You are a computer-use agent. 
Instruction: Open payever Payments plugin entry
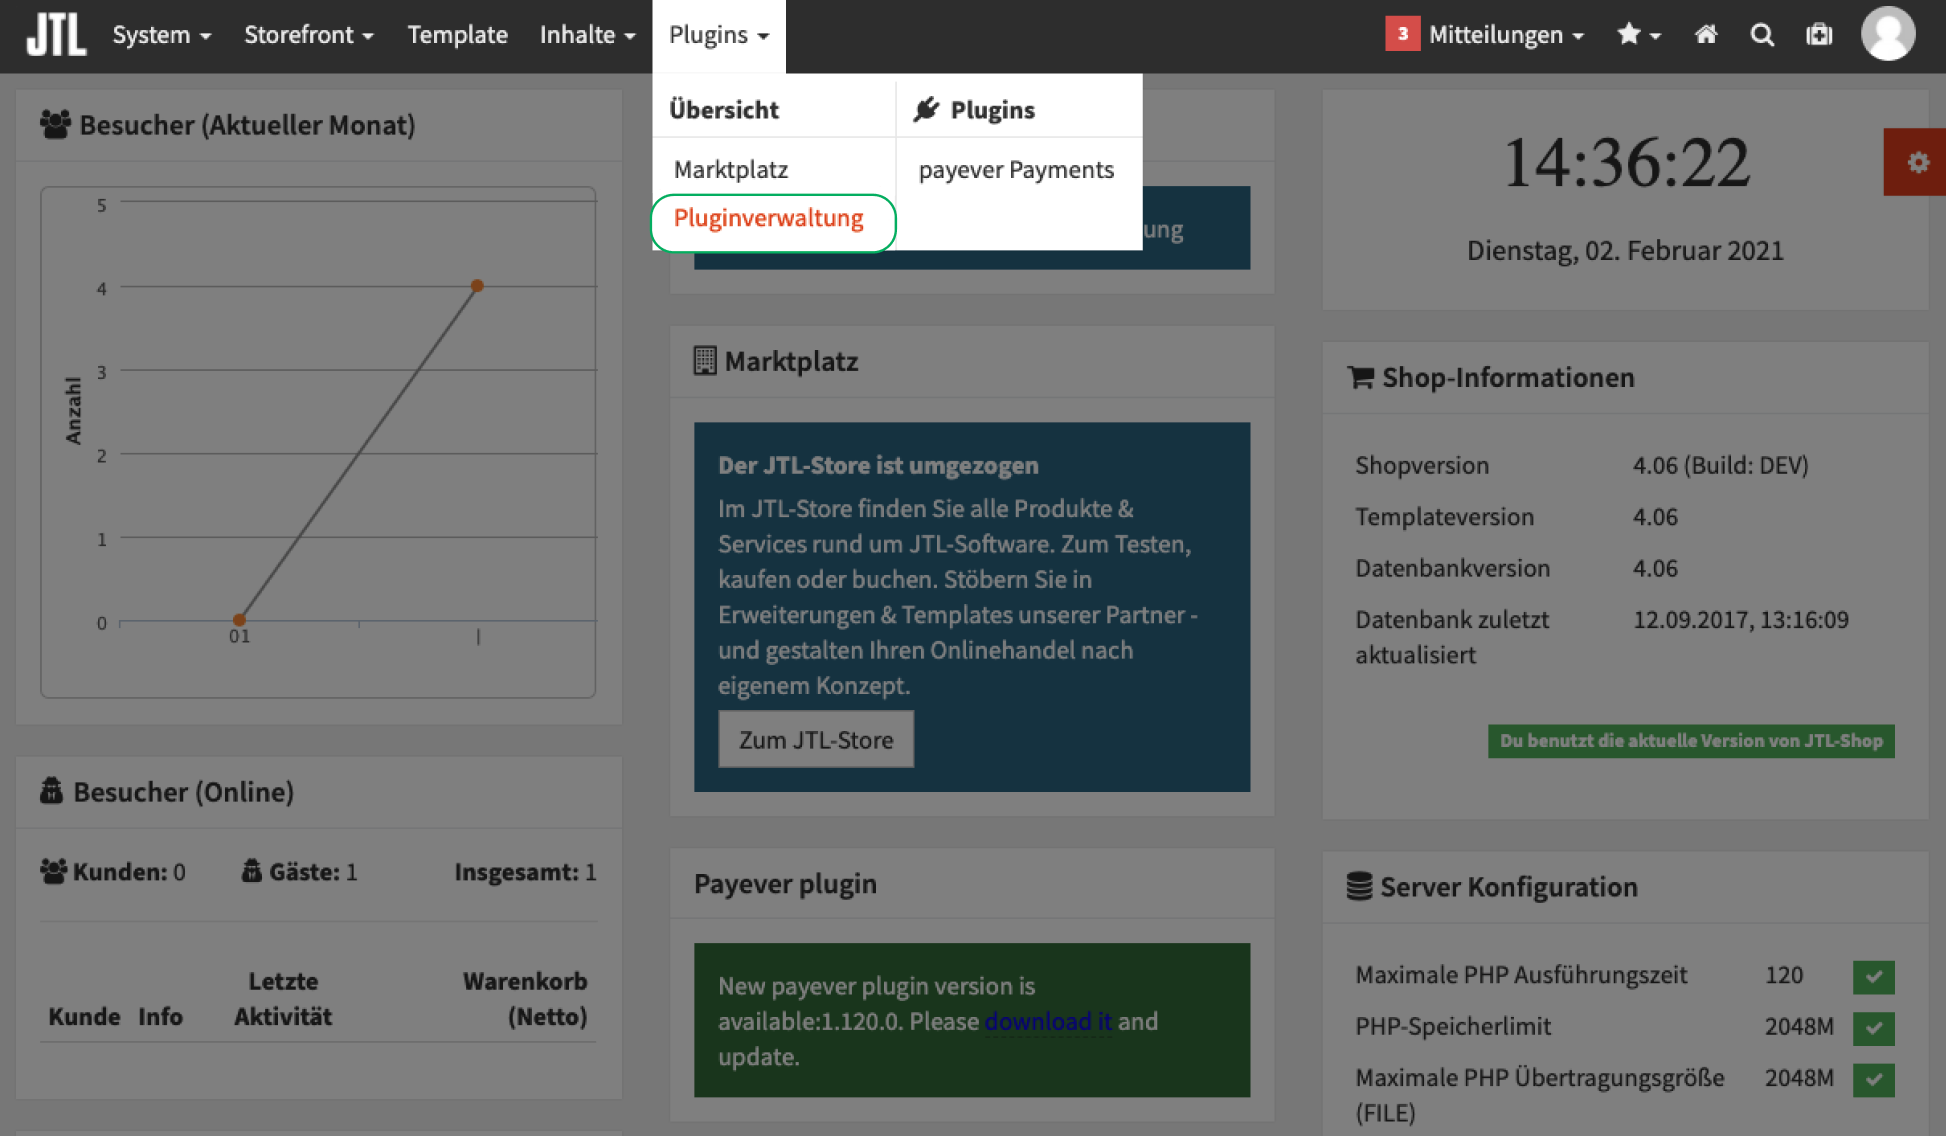tap(1016, 169)
